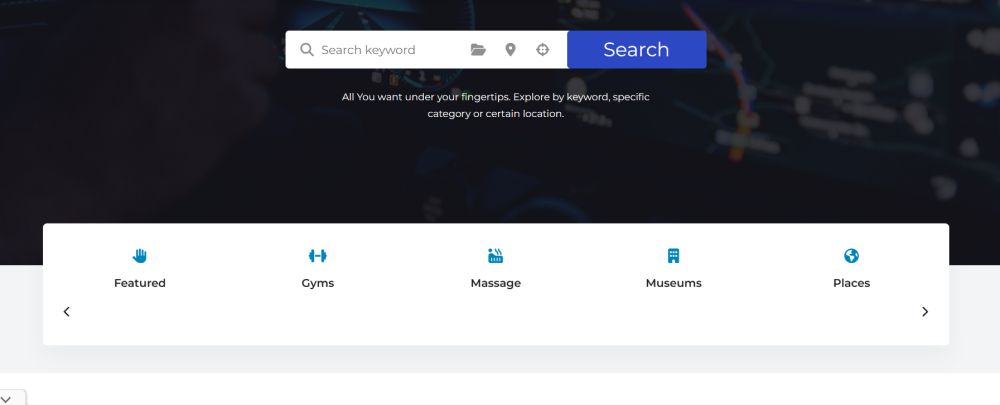1000x405 pixels.
Task: Click the magnifying glass search icon
Action: 307,50
